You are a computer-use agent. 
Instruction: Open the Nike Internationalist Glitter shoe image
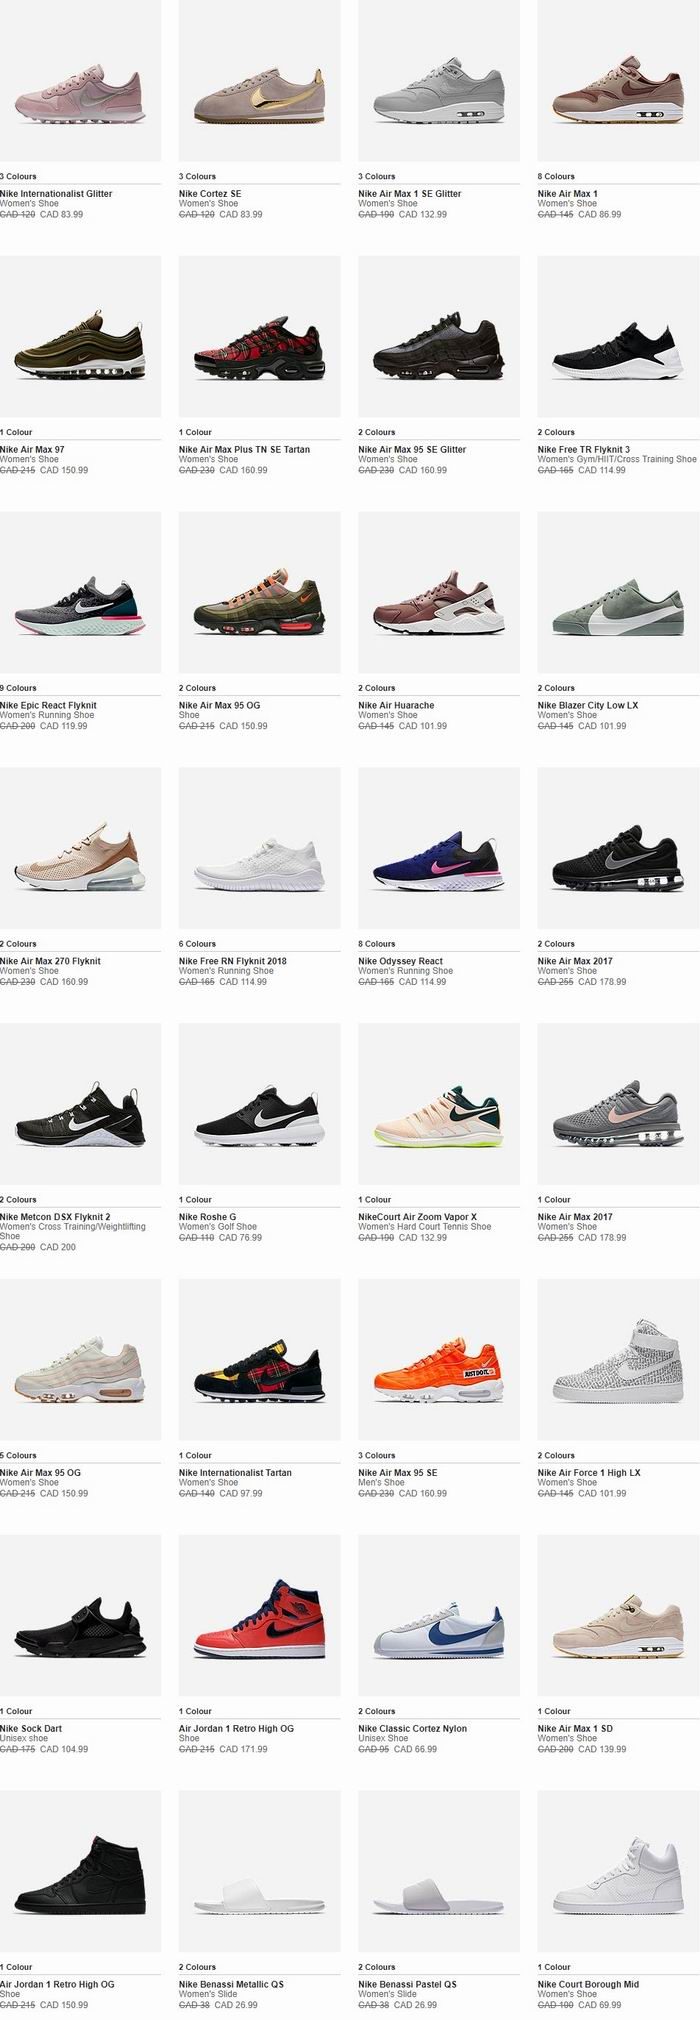(x=80, y=81)
